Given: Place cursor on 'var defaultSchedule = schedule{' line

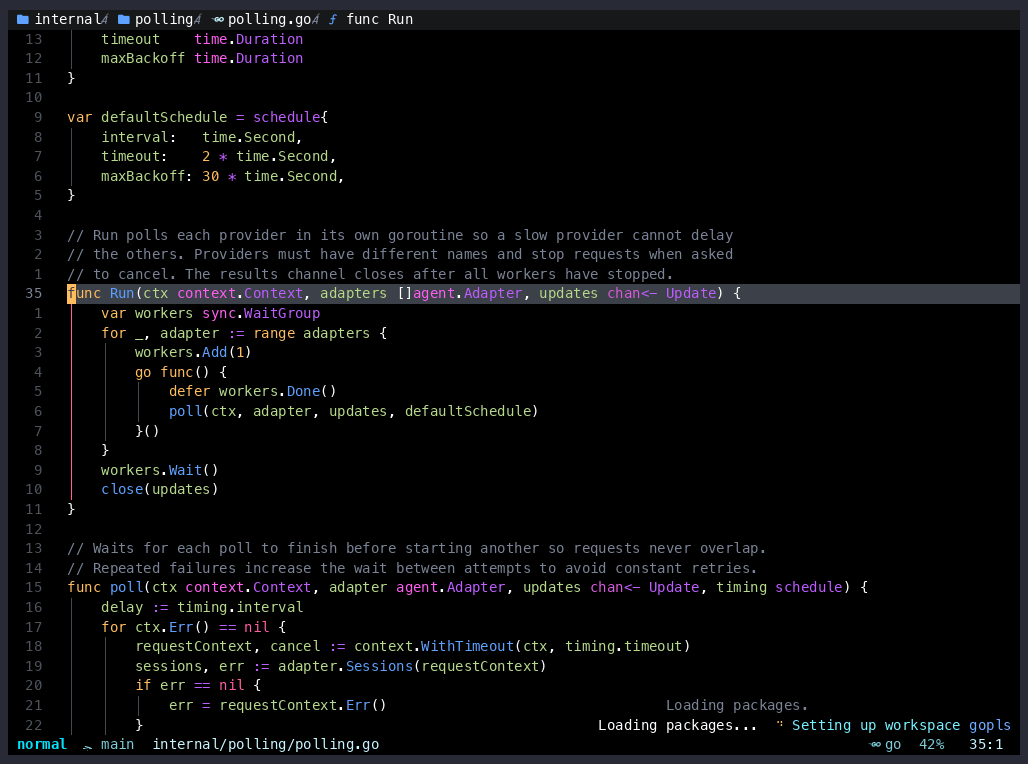Looking at the screenshot, I should point(197,117).
